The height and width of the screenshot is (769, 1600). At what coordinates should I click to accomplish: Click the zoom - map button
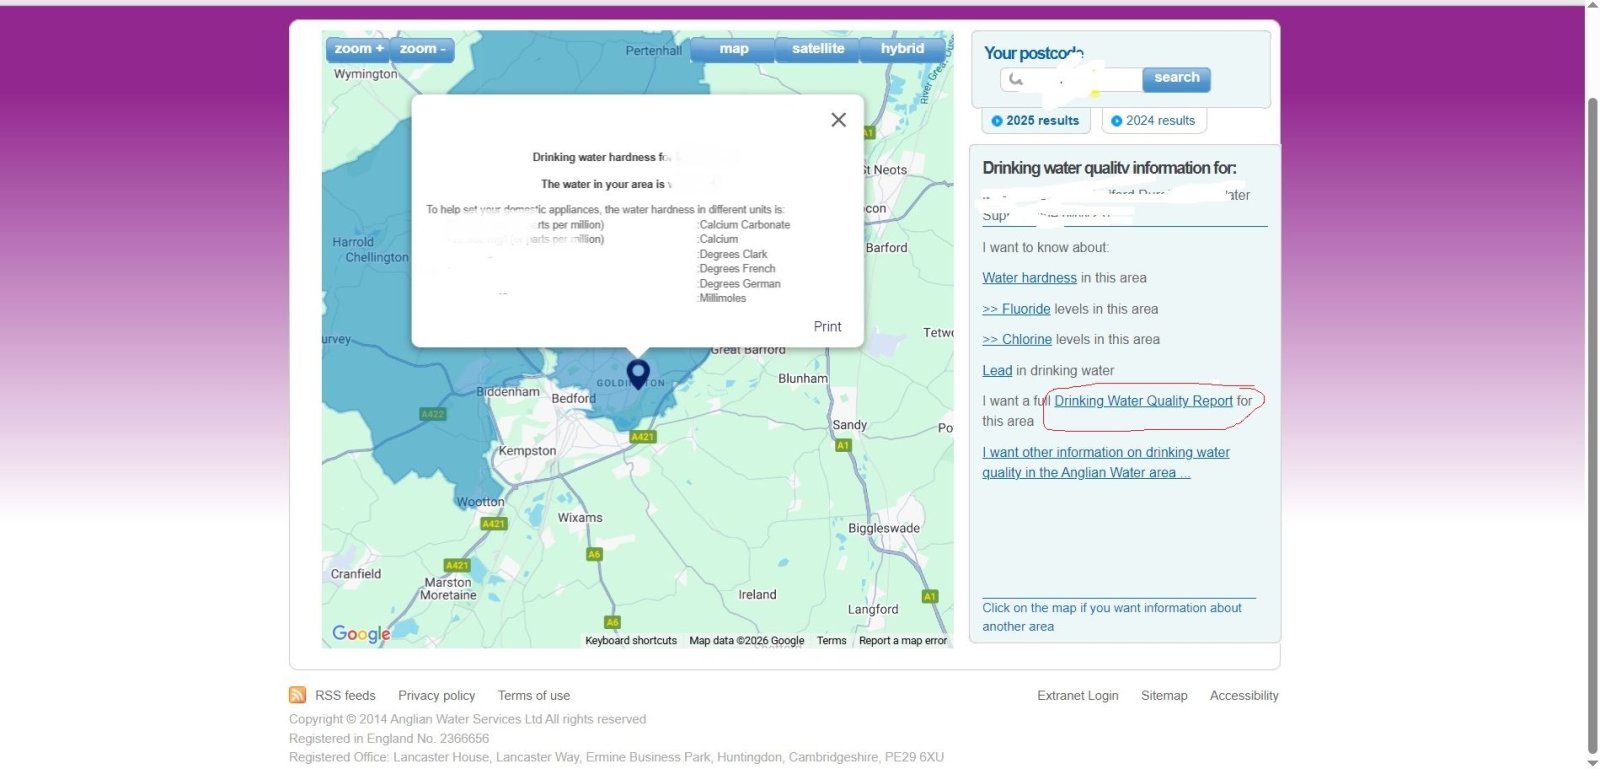[x=423, y=49]
